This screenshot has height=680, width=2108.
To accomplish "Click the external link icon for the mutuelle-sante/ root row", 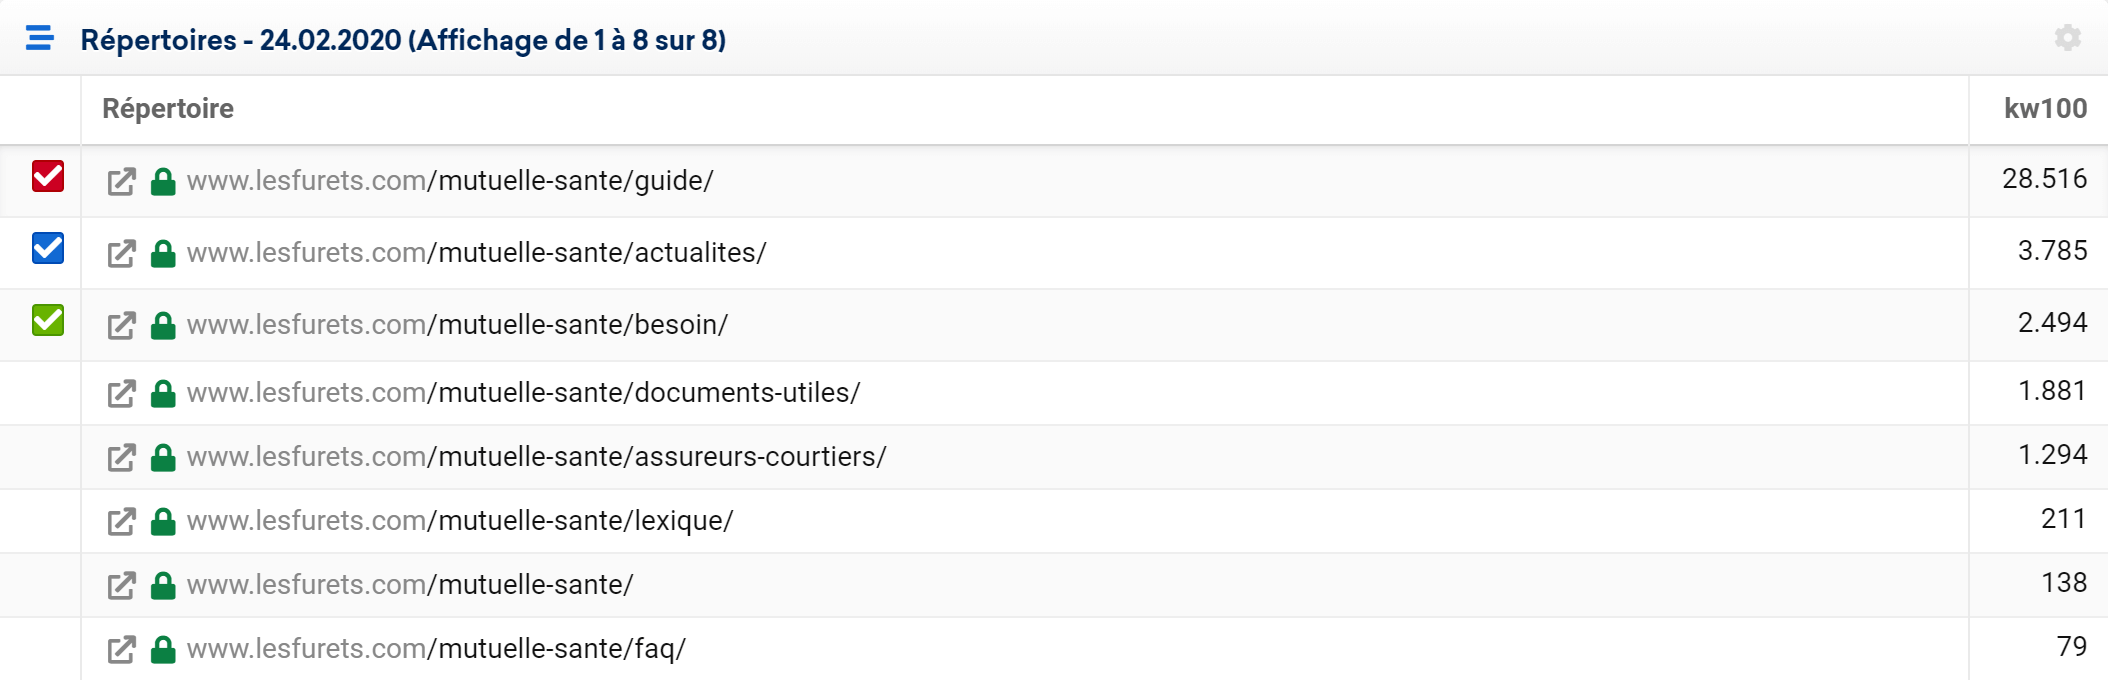I will click(x=121, y=586).
